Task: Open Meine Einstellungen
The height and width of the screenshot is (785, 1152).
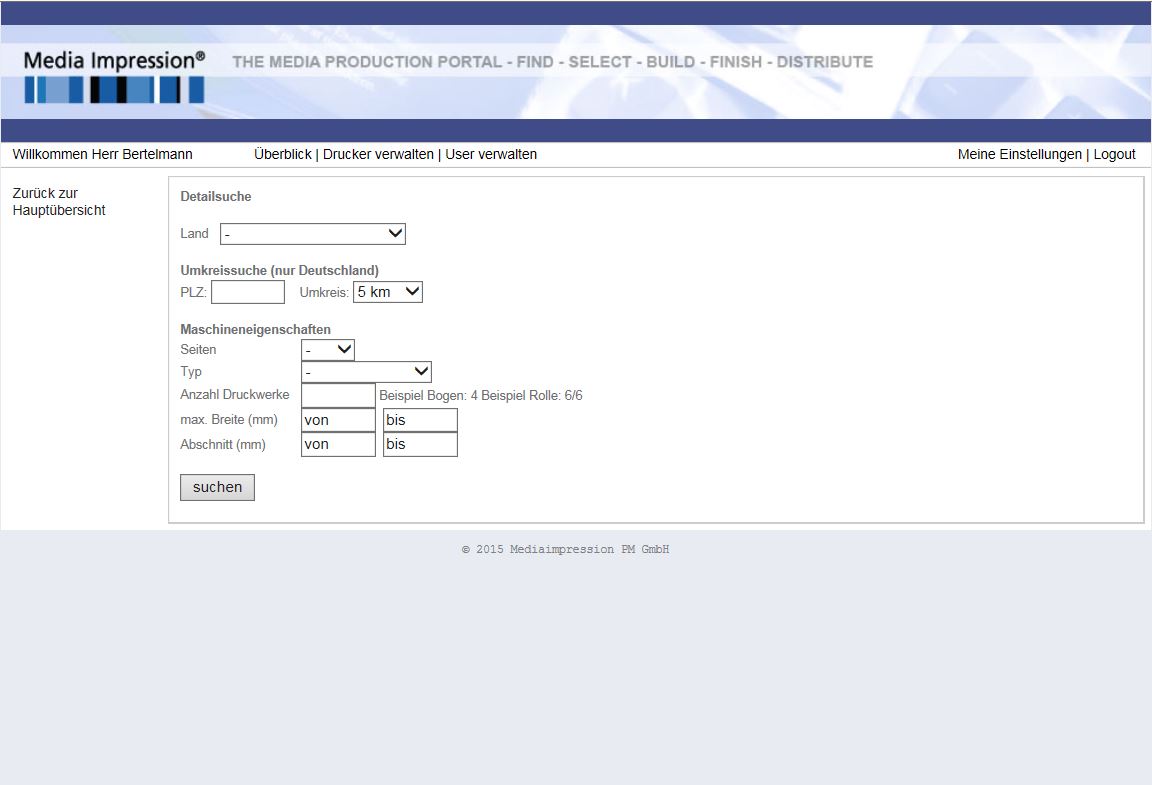Action: (1019, 154)
